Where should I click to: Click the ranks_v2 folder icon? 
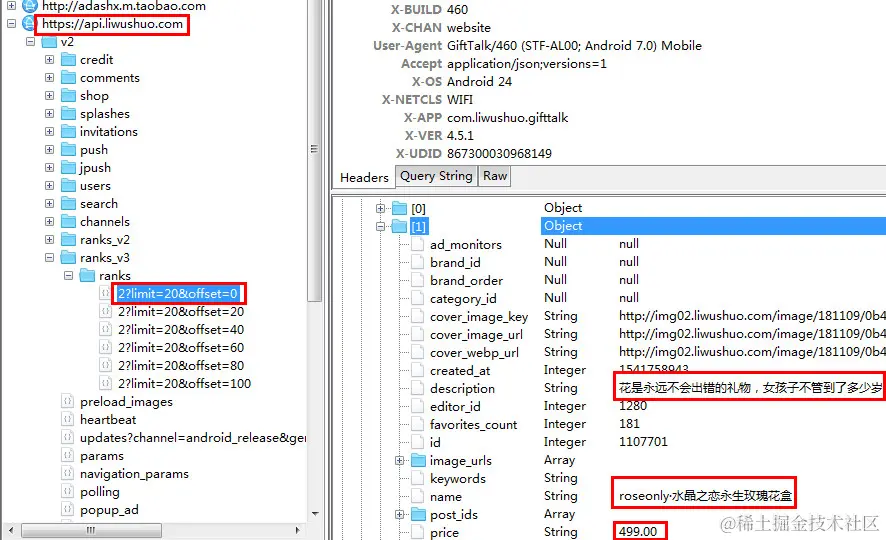click(x=68, y=239)
